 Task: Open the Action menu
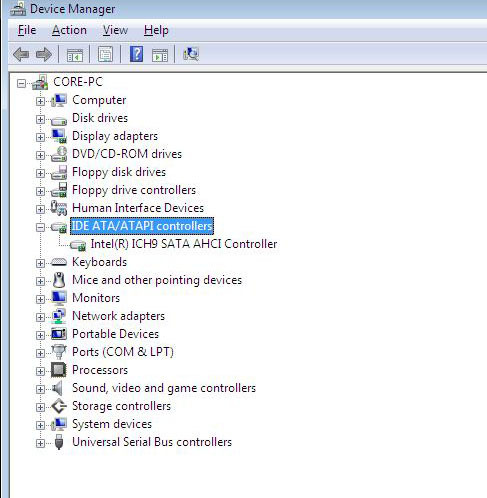(69, 30)
